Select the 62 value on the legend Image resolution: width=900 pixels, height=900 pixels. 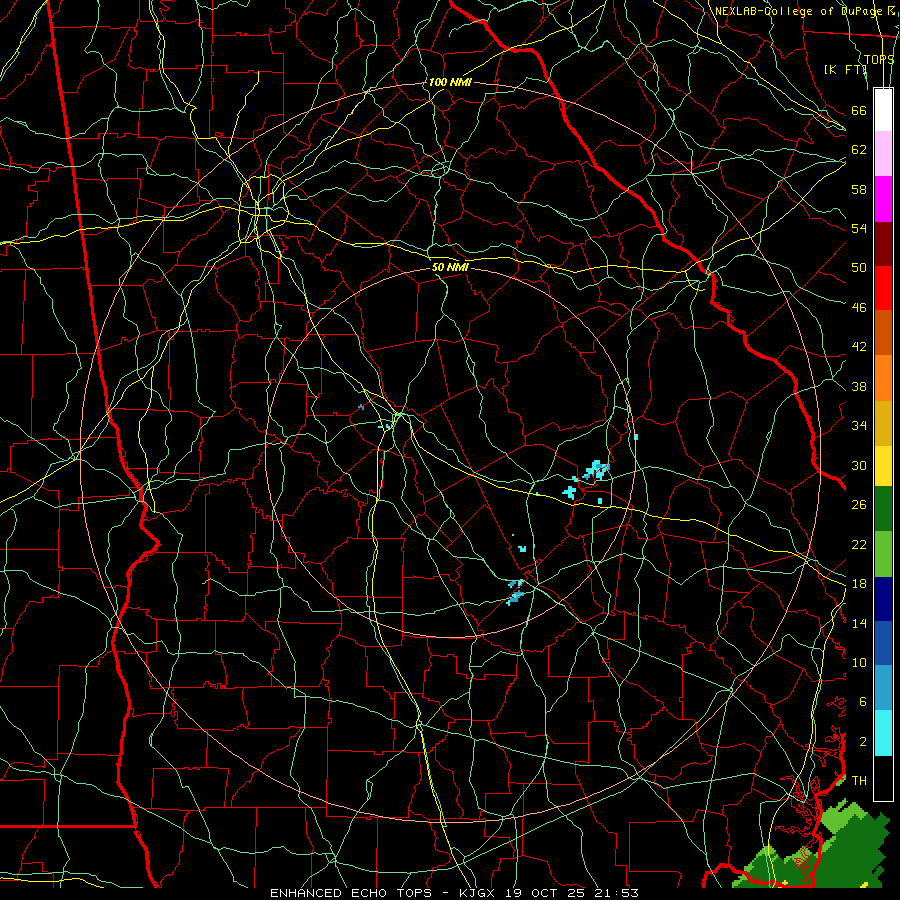pos(859,149)
